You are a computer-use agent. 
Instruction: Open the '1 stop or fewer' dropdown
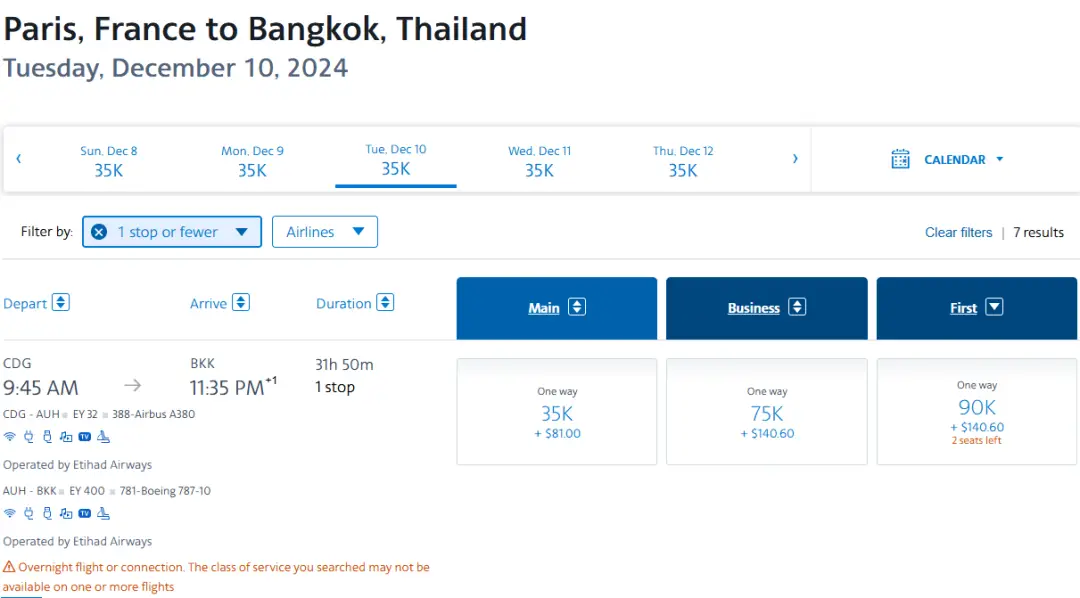point(241,232)
